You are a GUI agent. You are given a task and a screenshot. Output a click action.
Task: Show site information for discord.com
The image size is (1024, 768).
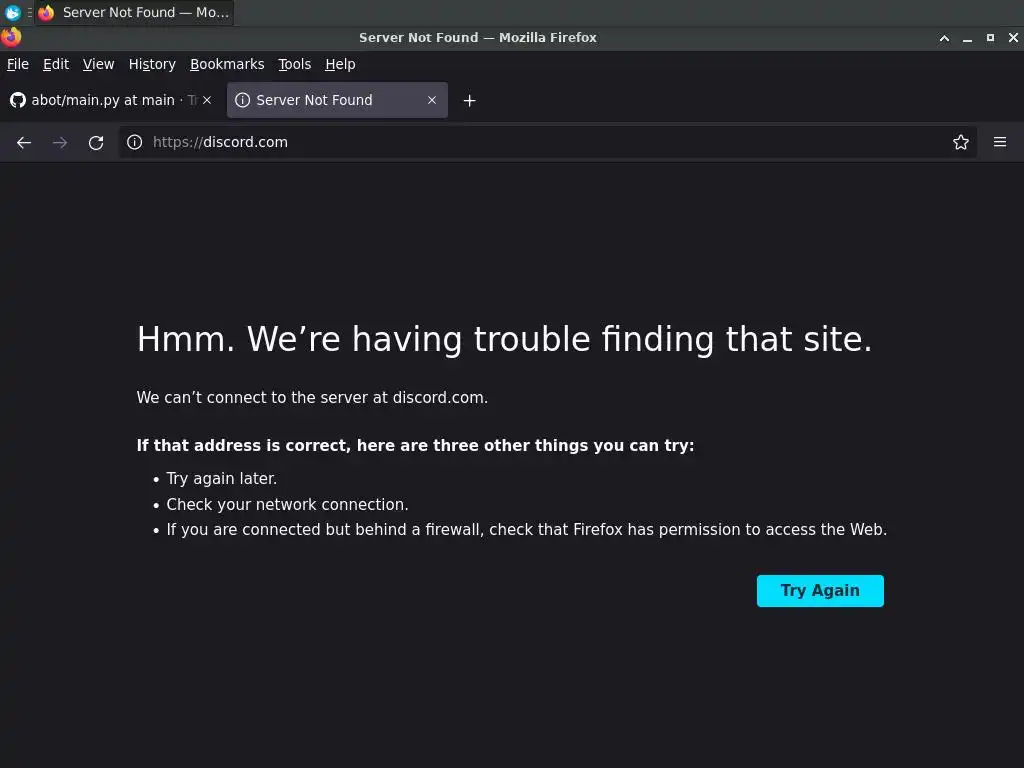(x=135, y=142)
